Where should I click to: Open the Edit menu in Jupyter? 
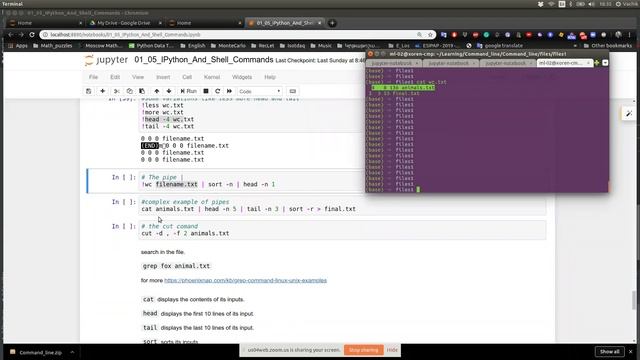coord(115,77)
